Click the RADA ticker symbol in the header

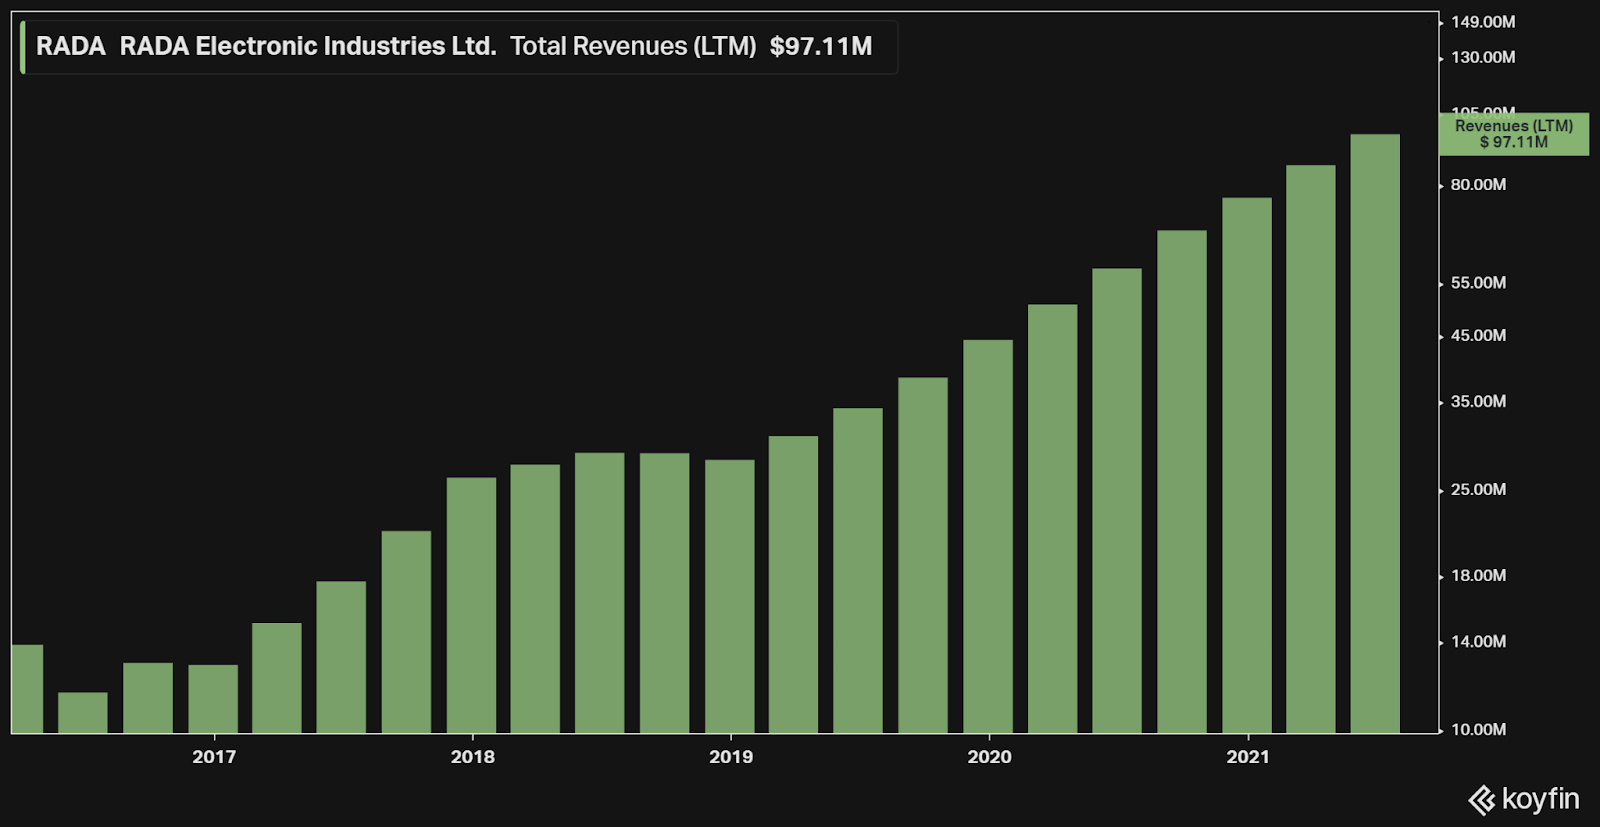click(x=70, y=46)
